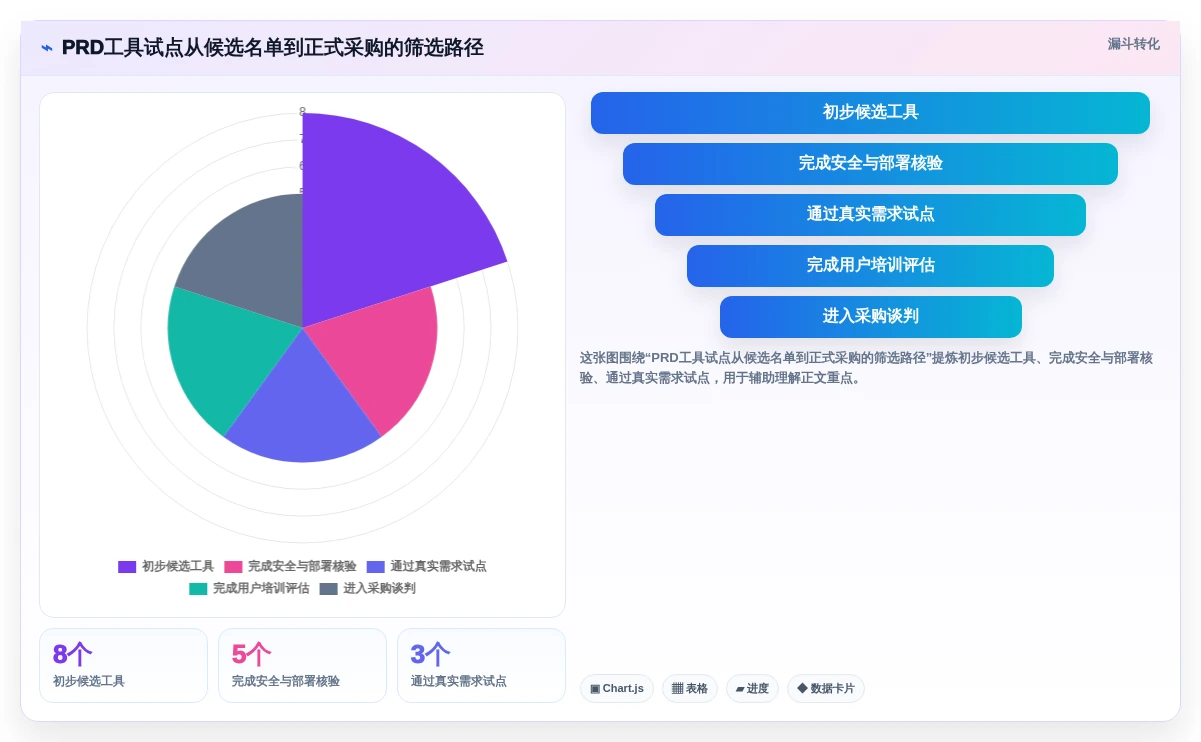Toggle the purple 初步候选工具 legend swatch

pyautogui.click(x=127, y=567)
